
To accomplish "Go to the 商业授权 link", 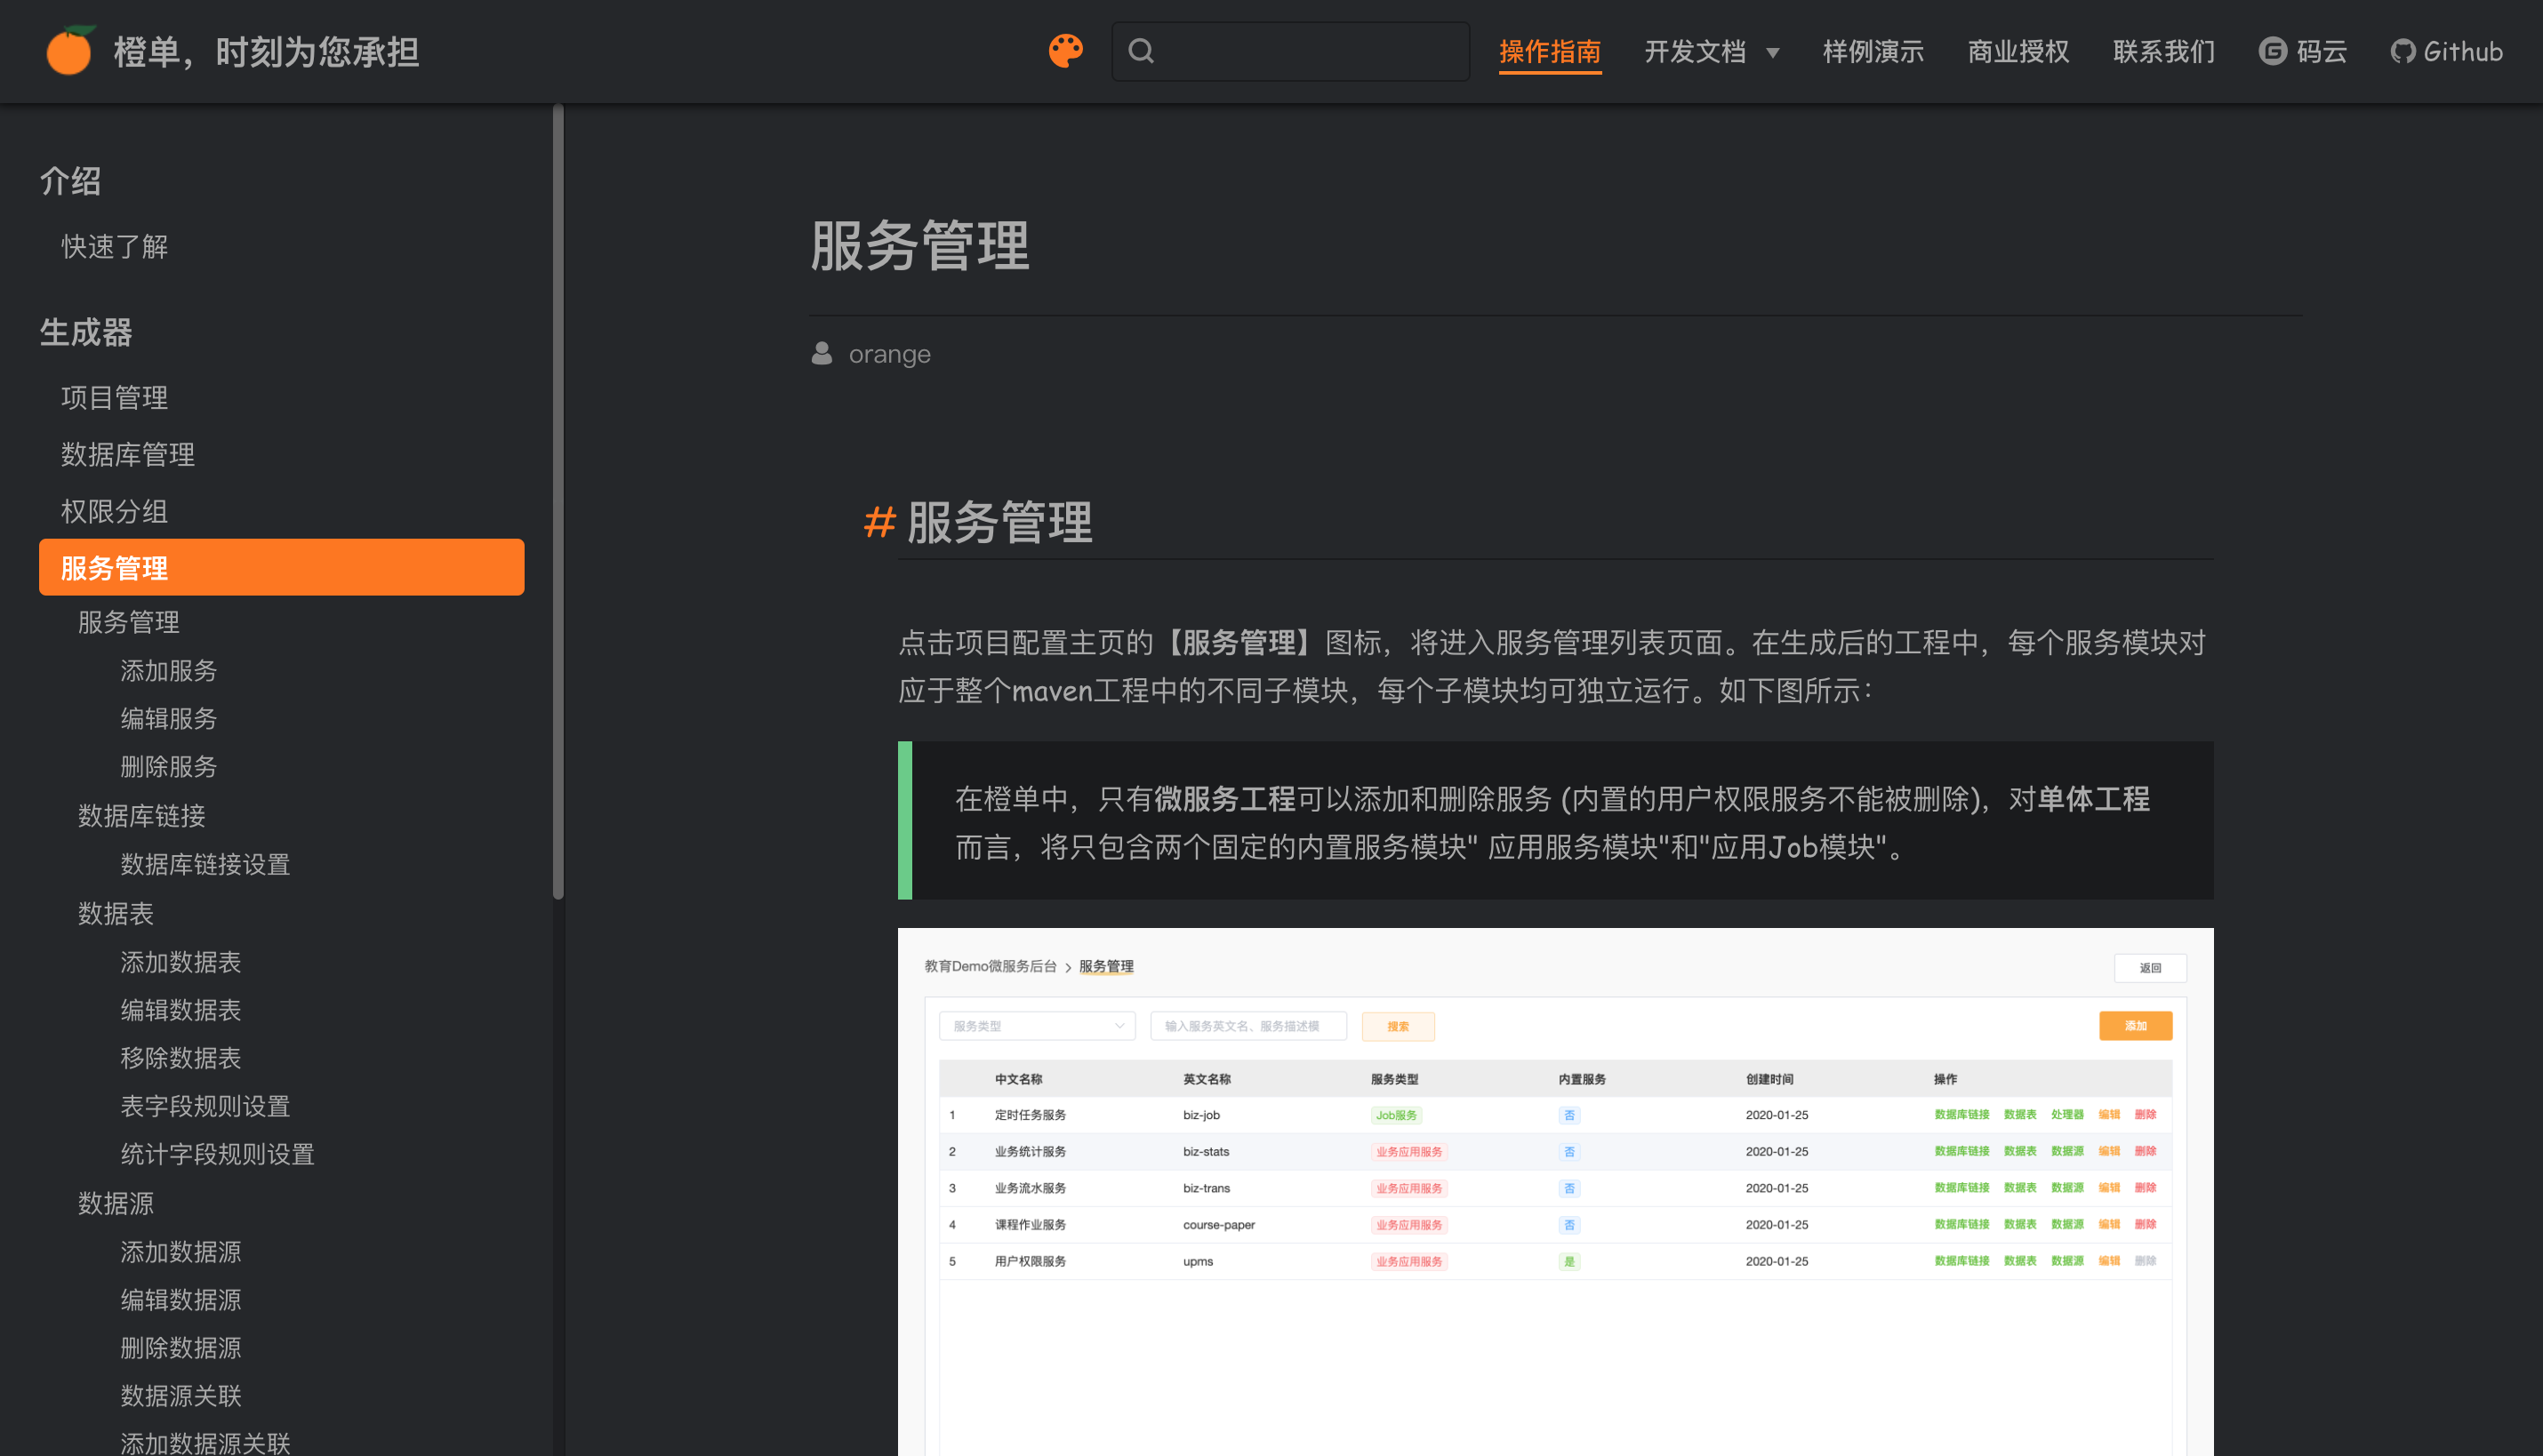I will tap(2018, 51).
